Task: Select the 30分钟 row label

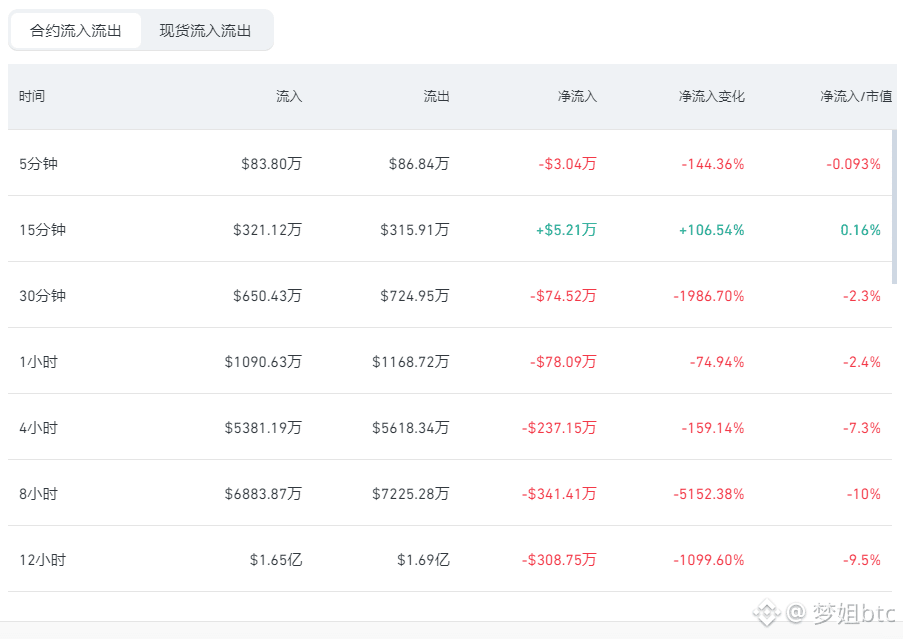Action: (x=43, y=296)
